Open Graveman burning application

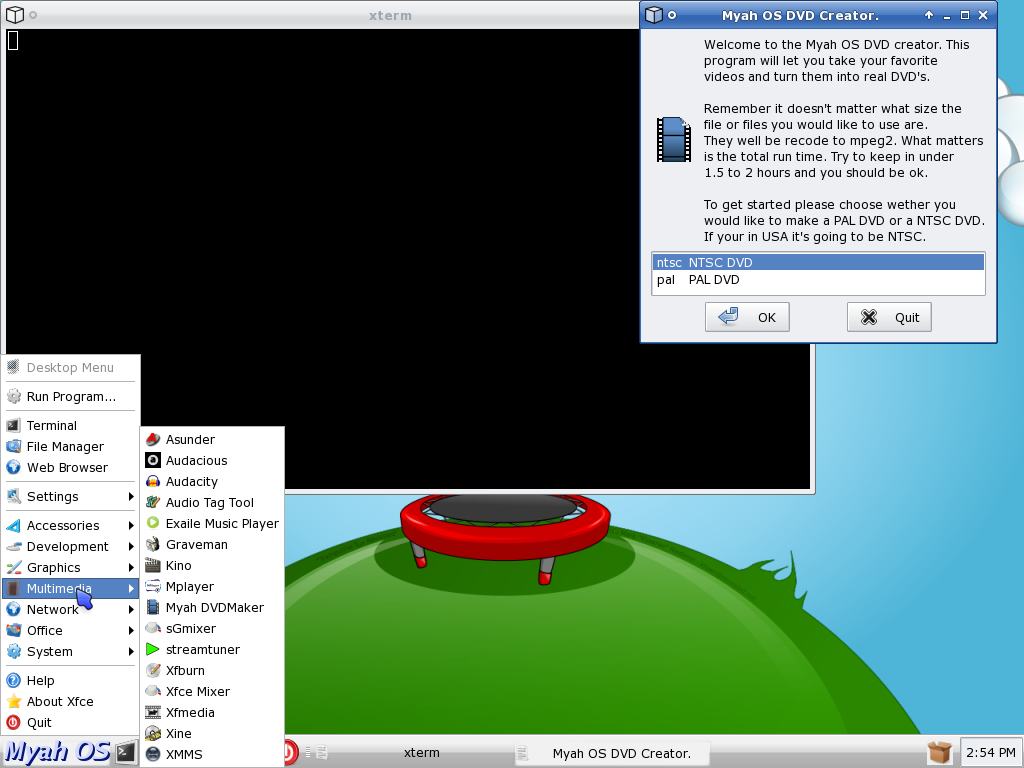[212, 544]
